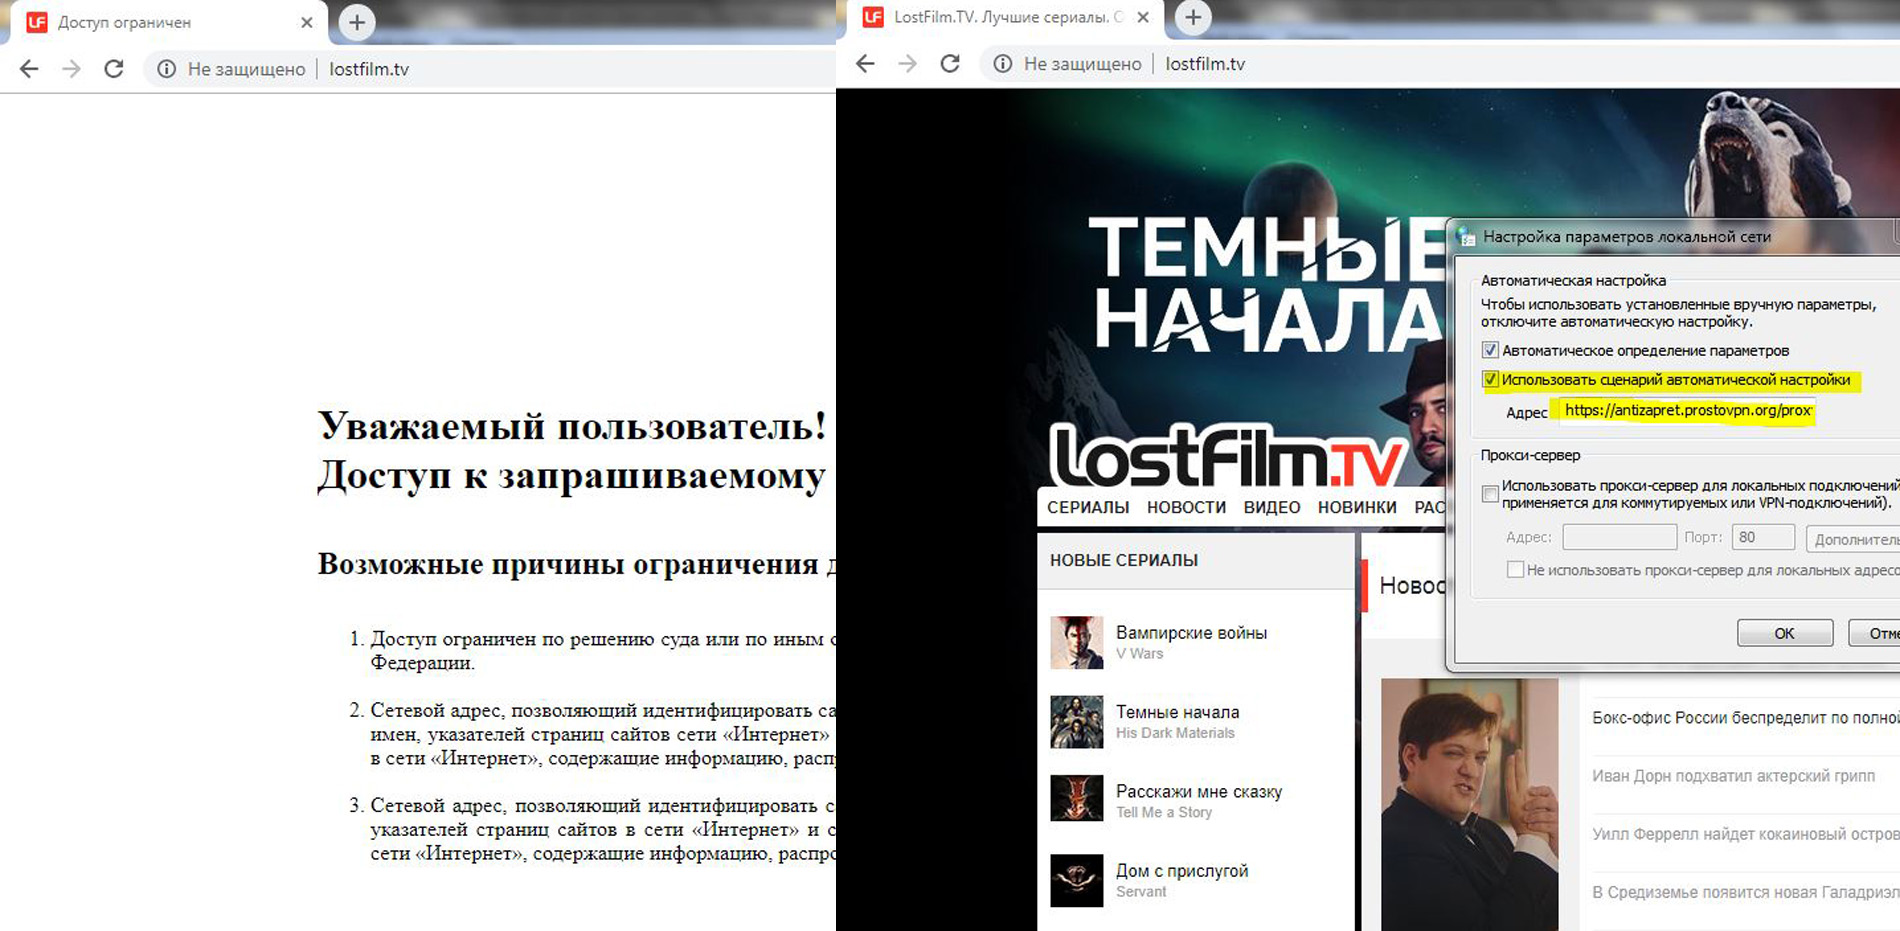Open news 'Иван Дорн подхватил актерский грипп'
This screenshot has height=931, width=1900.
tap(1733, 776)
